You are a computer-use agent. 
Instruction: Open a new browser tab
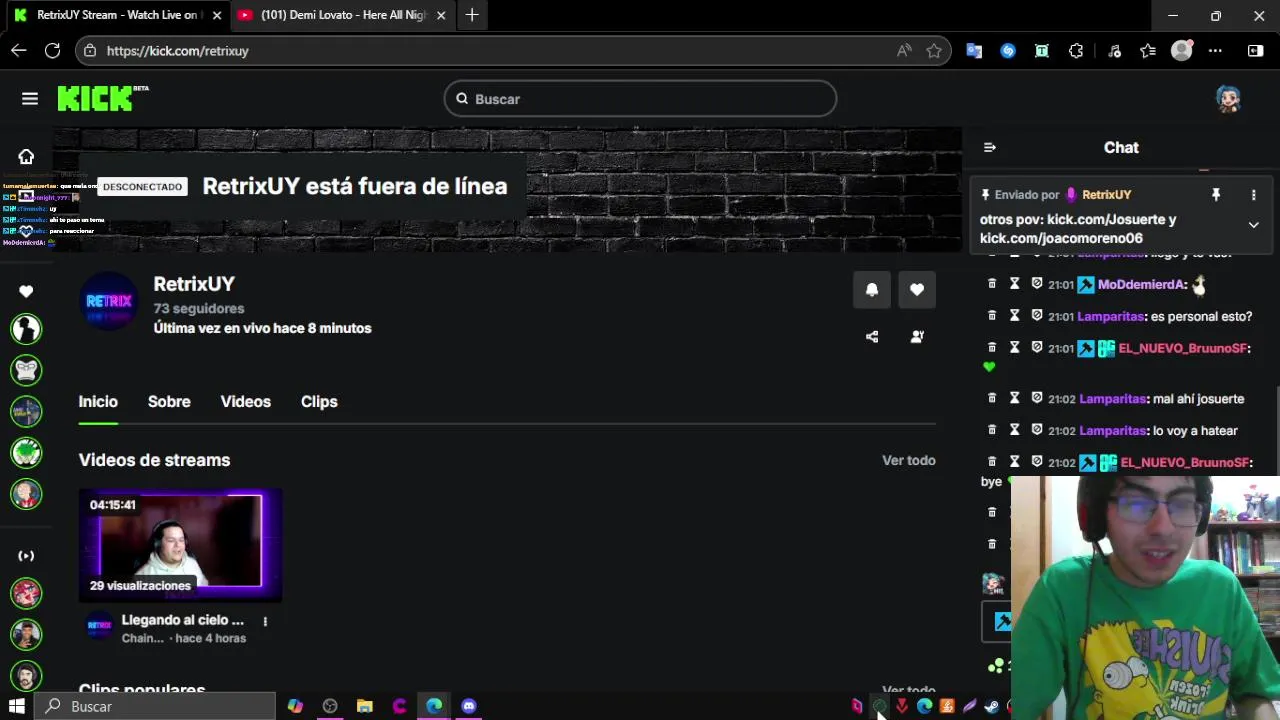[x=472, y=15]
